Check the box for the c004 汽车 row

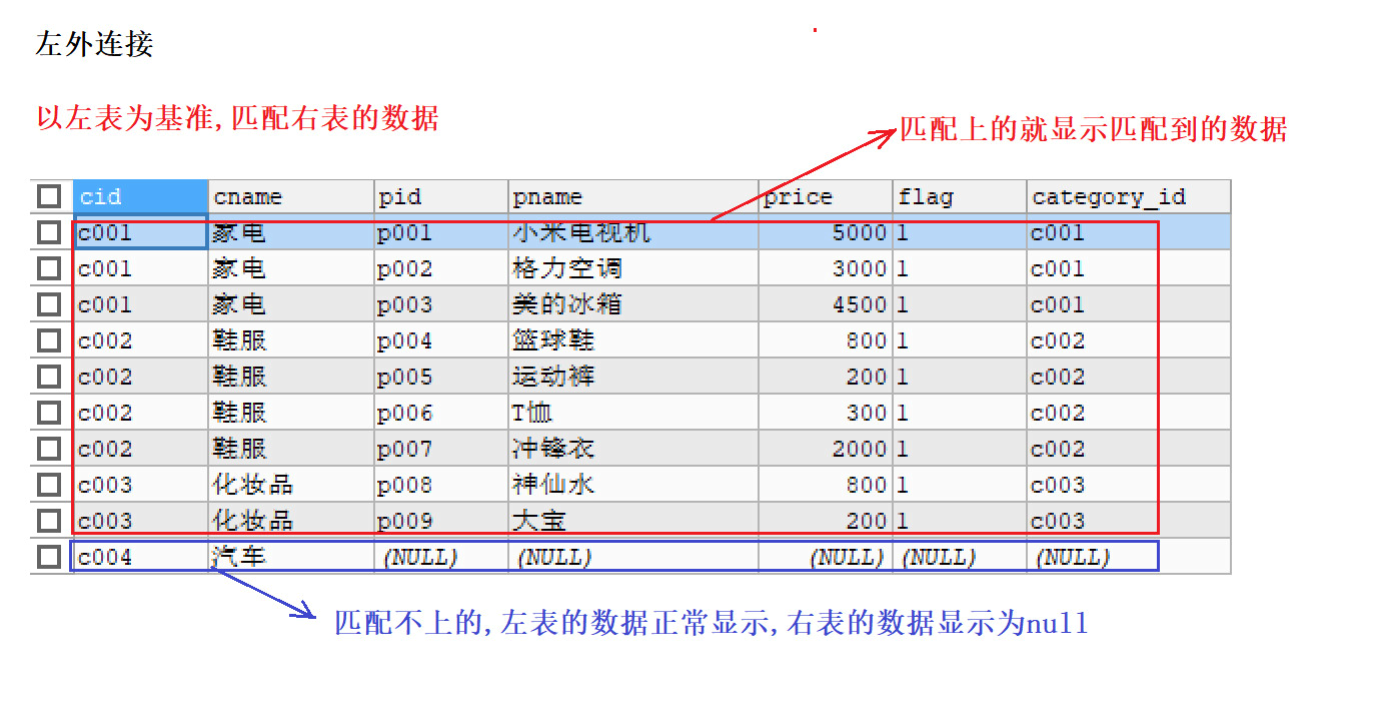(49, 556)
